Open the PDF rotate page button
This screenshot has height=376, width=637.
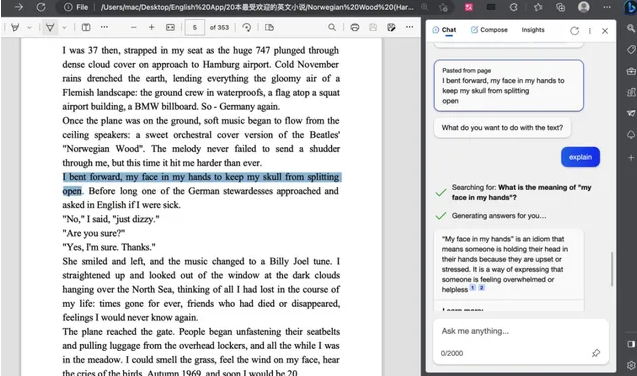click(x=247, y=28)
